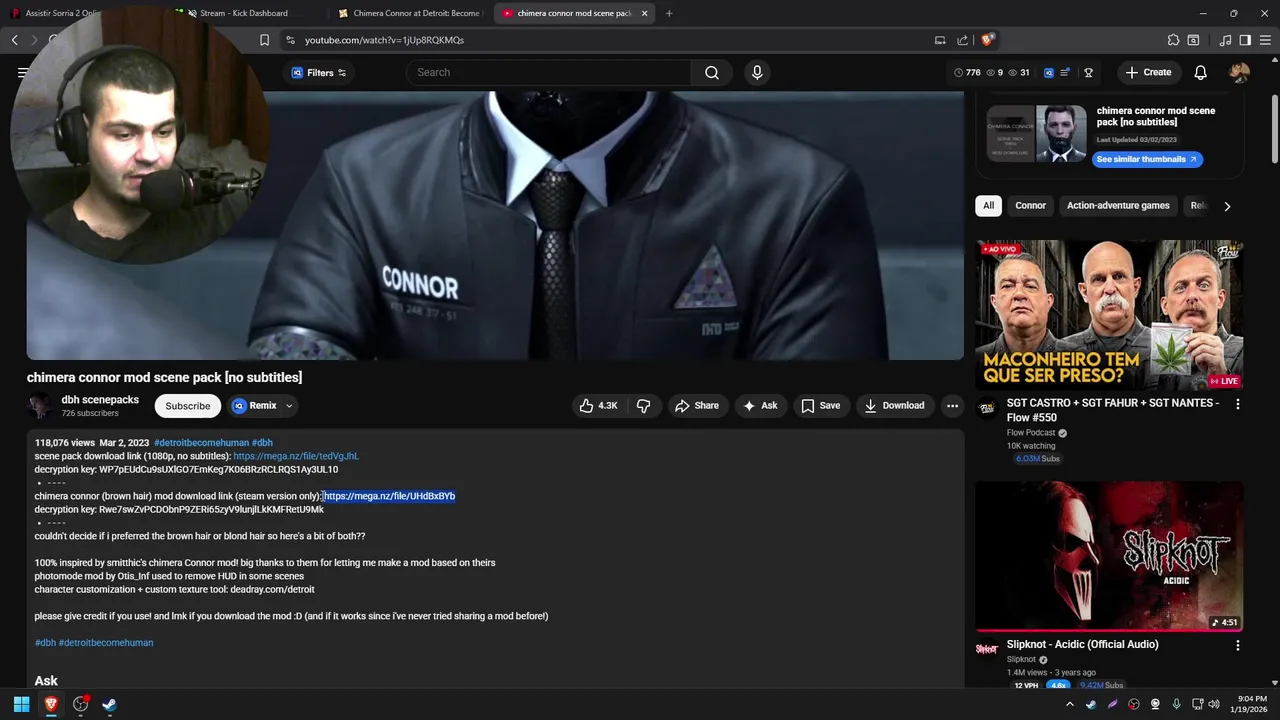Focus the YouTube search input field
The width and height of the screenshot is (1280, 720).
point(548,72)
